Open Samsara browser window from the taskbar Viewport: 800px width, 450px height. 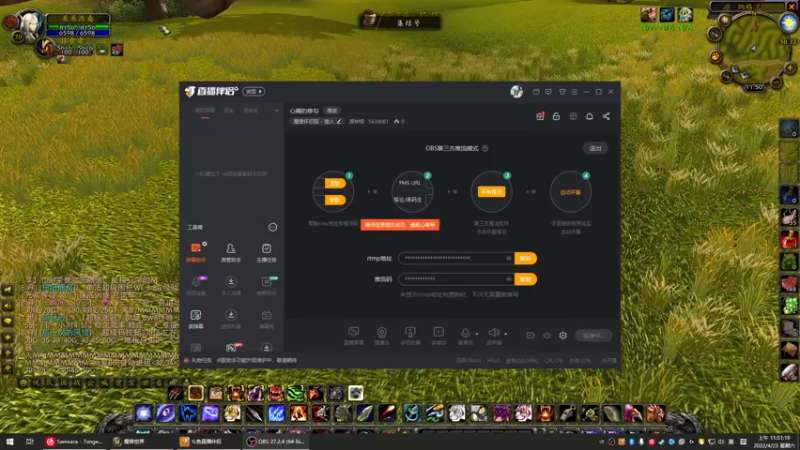point(74,442)
